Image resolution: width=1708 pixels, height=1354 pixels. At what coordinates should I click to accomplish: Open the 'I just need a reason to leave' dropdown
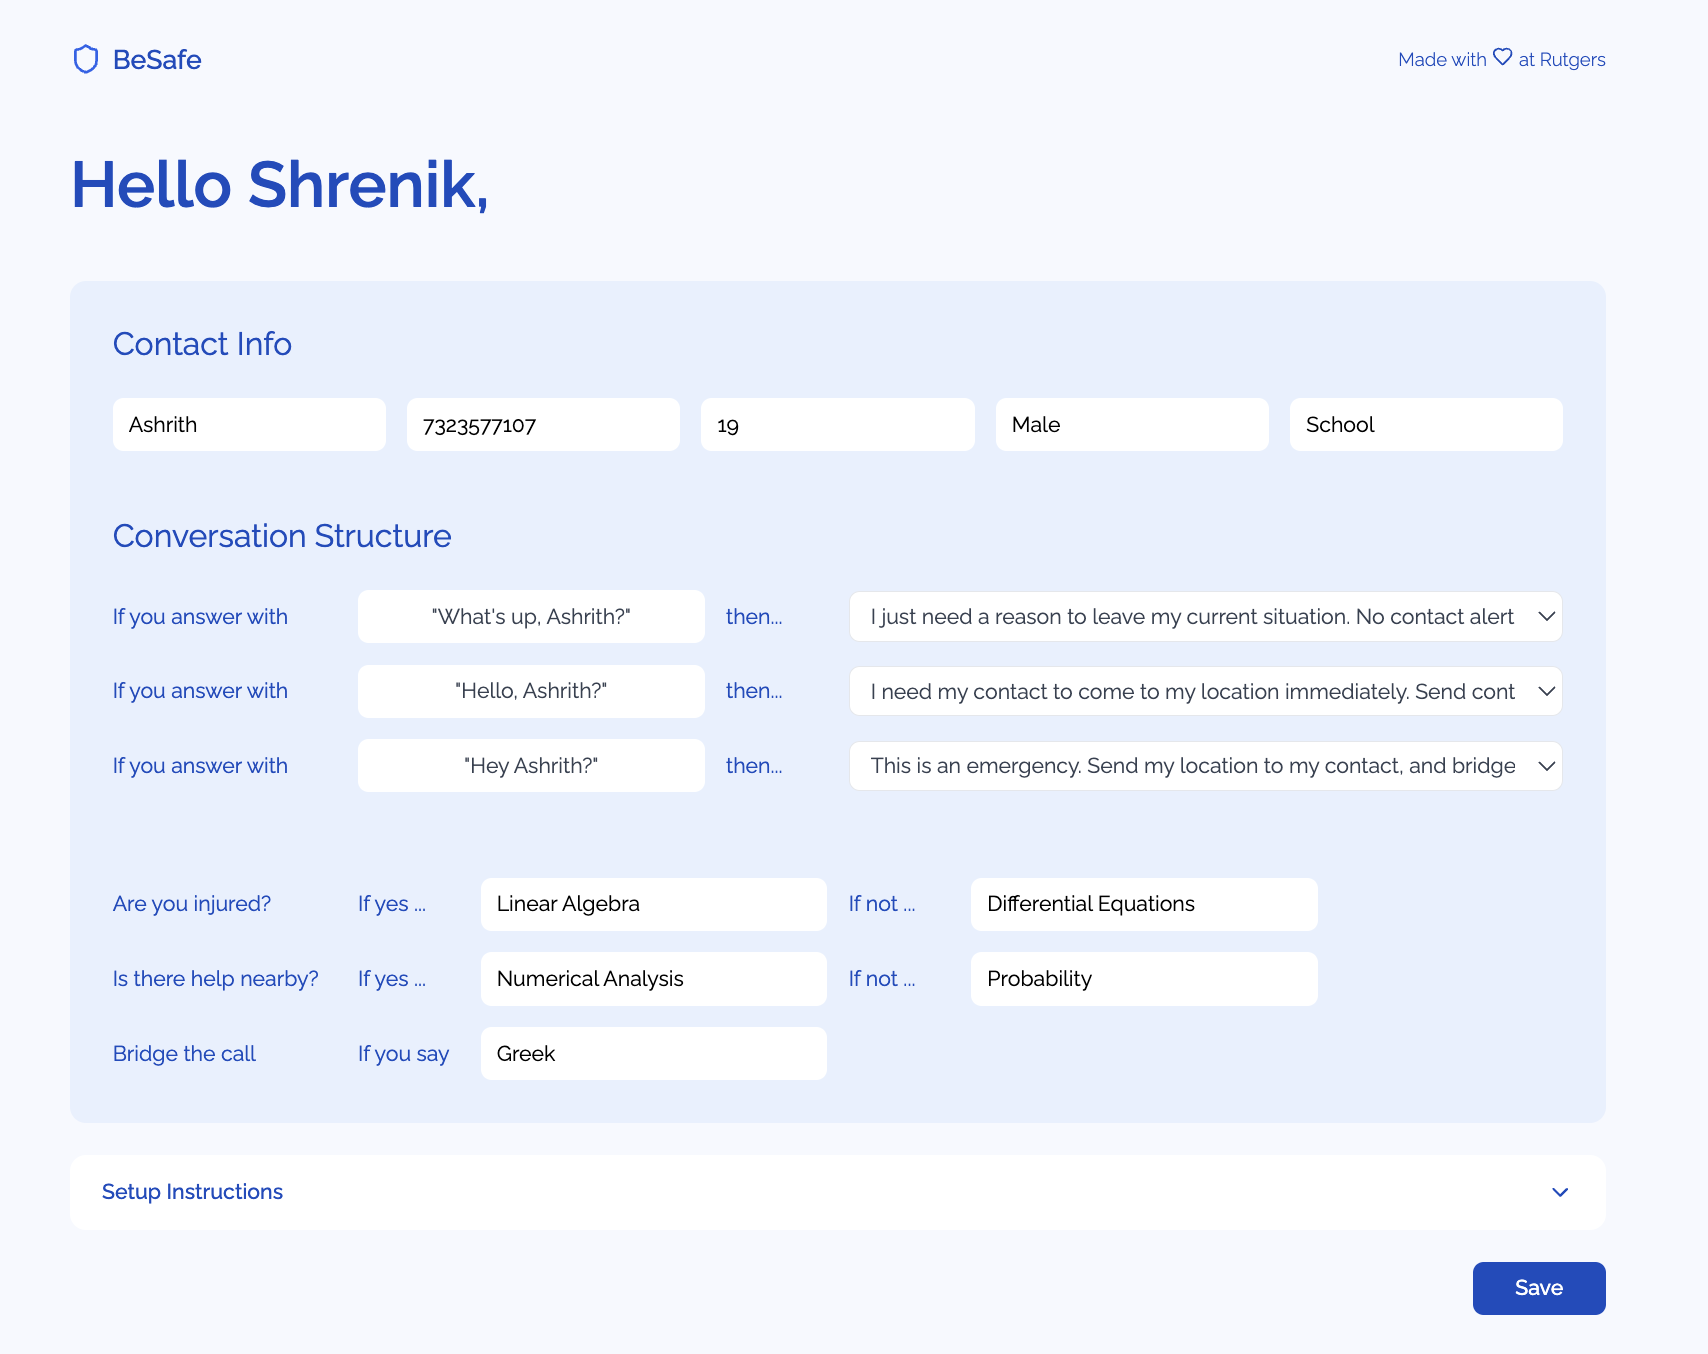[x=1205, y=616]
